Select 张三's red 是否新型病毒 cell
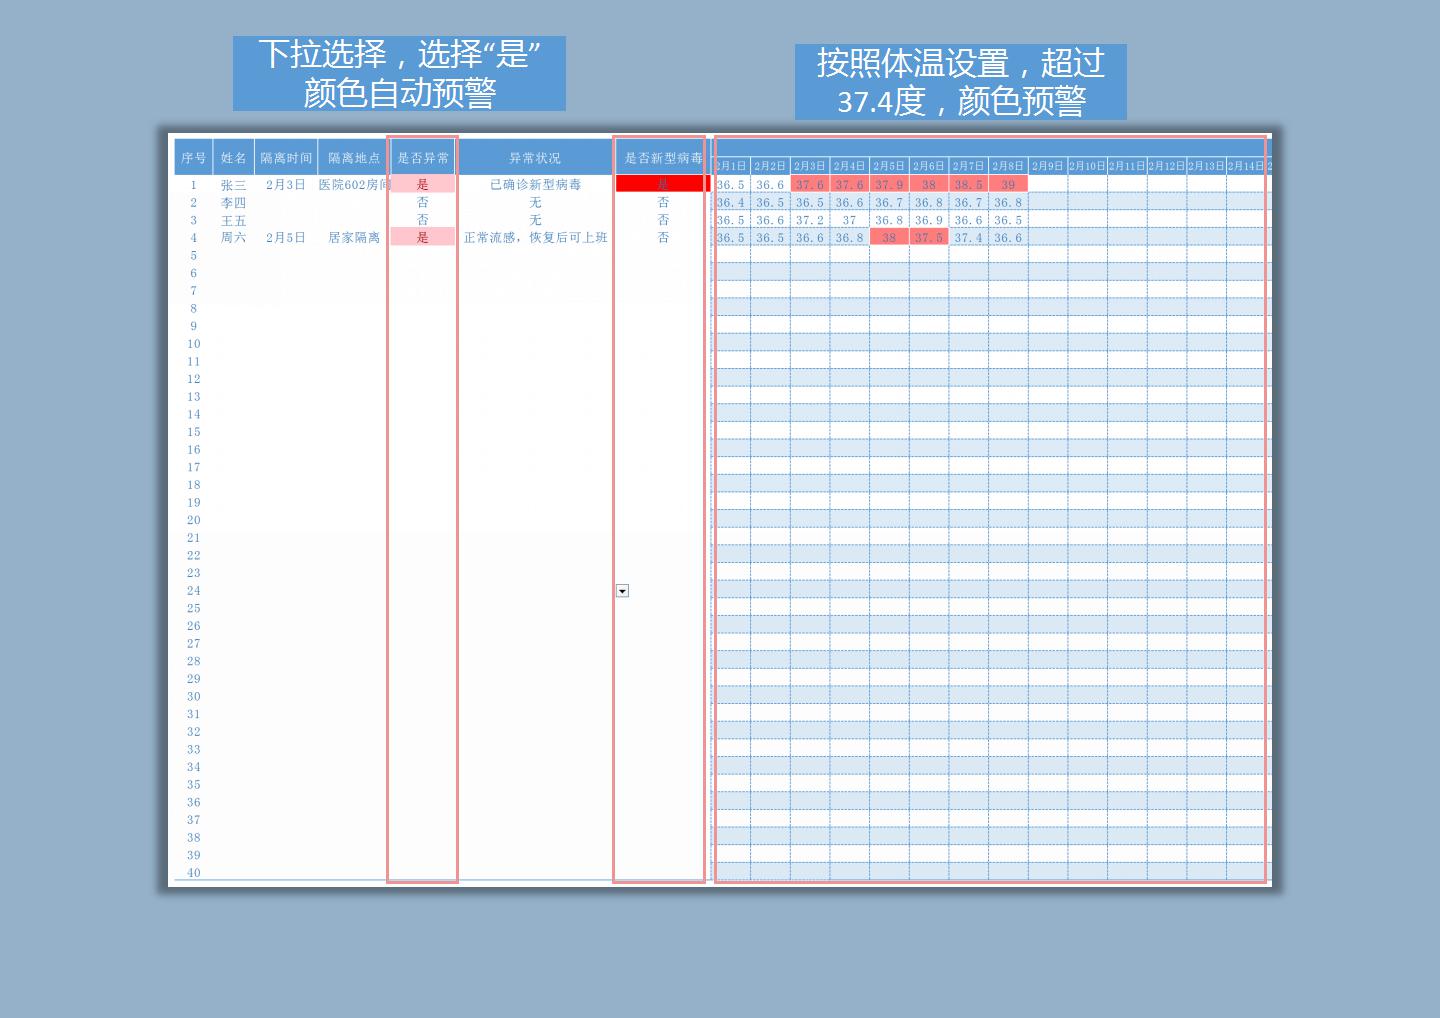Viewport: 1440px width, 1018px height. click(x=663, y=184)
